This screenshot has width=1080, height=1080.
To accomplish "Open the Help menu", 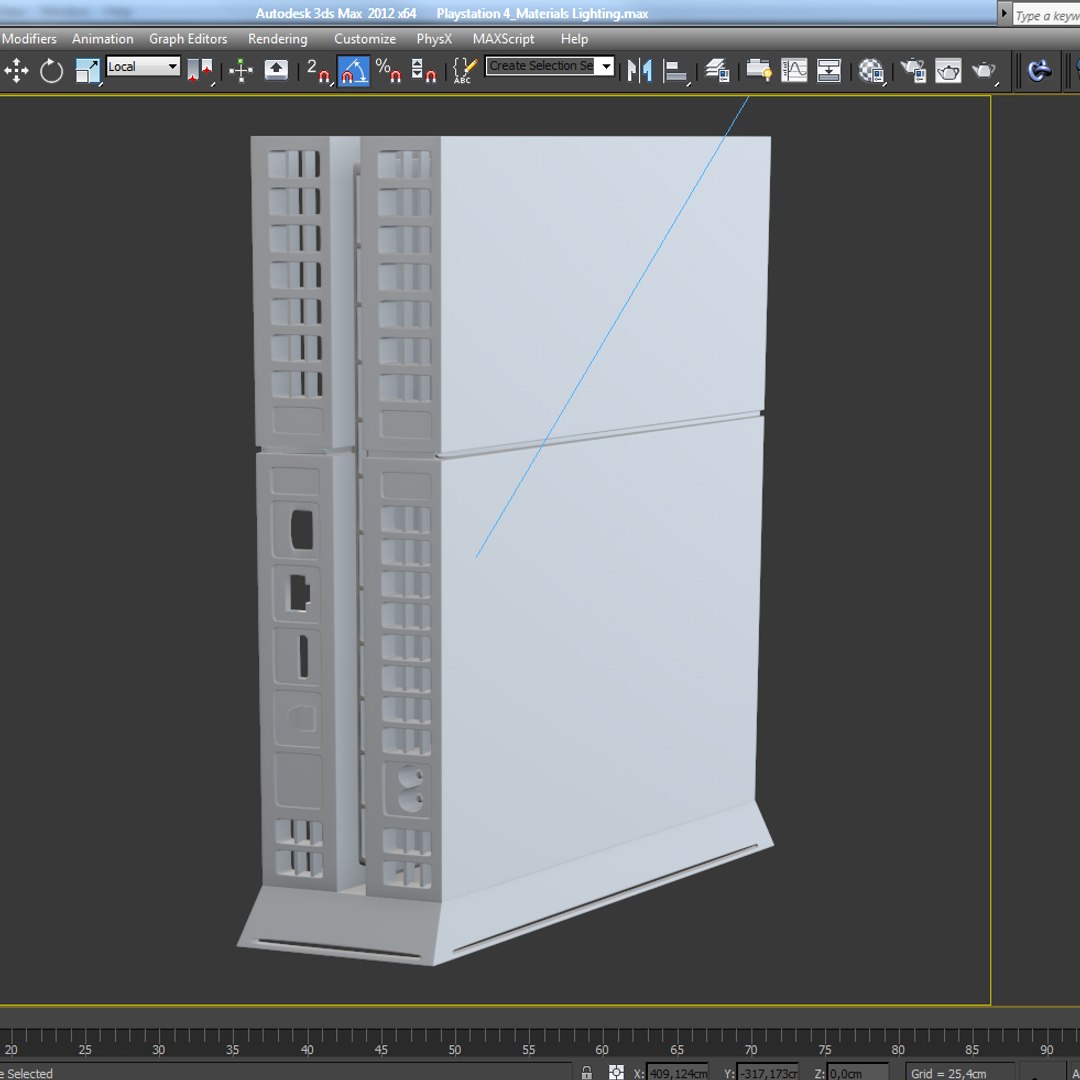I will 574,39.
